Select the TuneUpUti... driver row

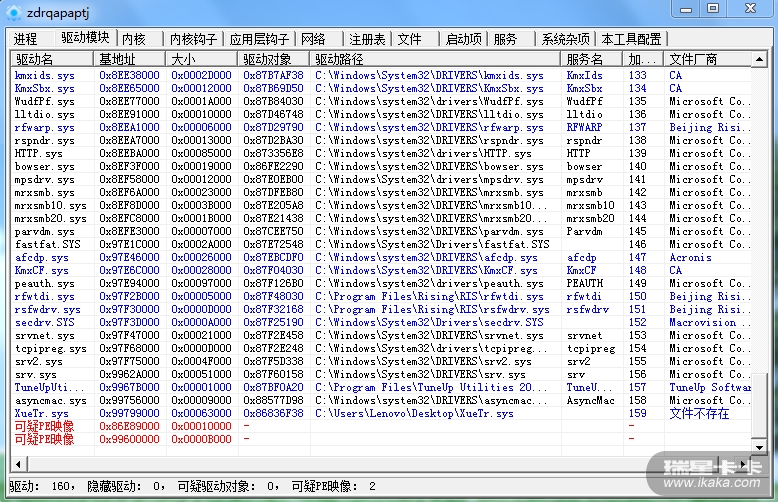(381, 387)
